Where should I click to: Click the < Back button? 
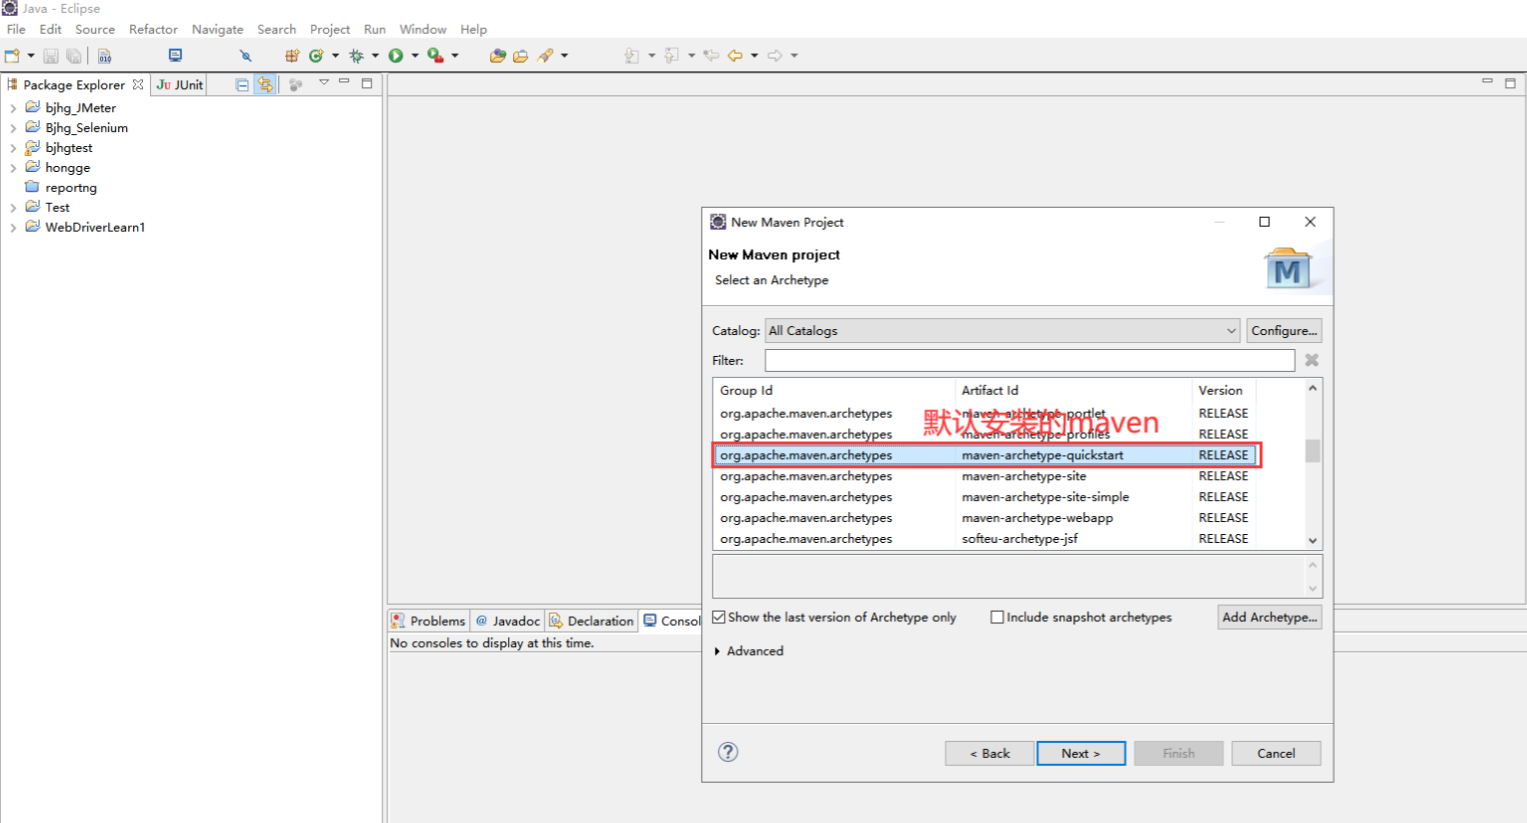click(x=989, y=754)
